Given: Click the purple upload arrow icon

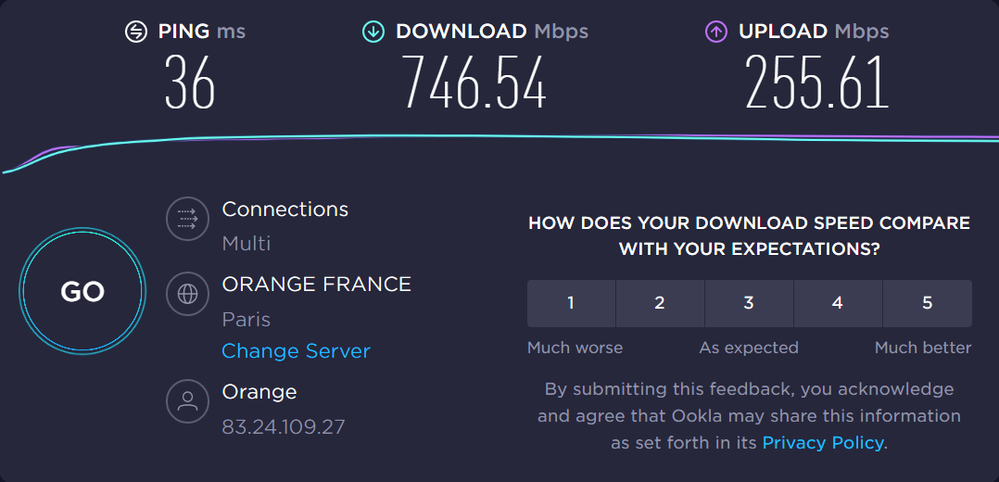Looking at the screenshot, I should click(716, 32).
